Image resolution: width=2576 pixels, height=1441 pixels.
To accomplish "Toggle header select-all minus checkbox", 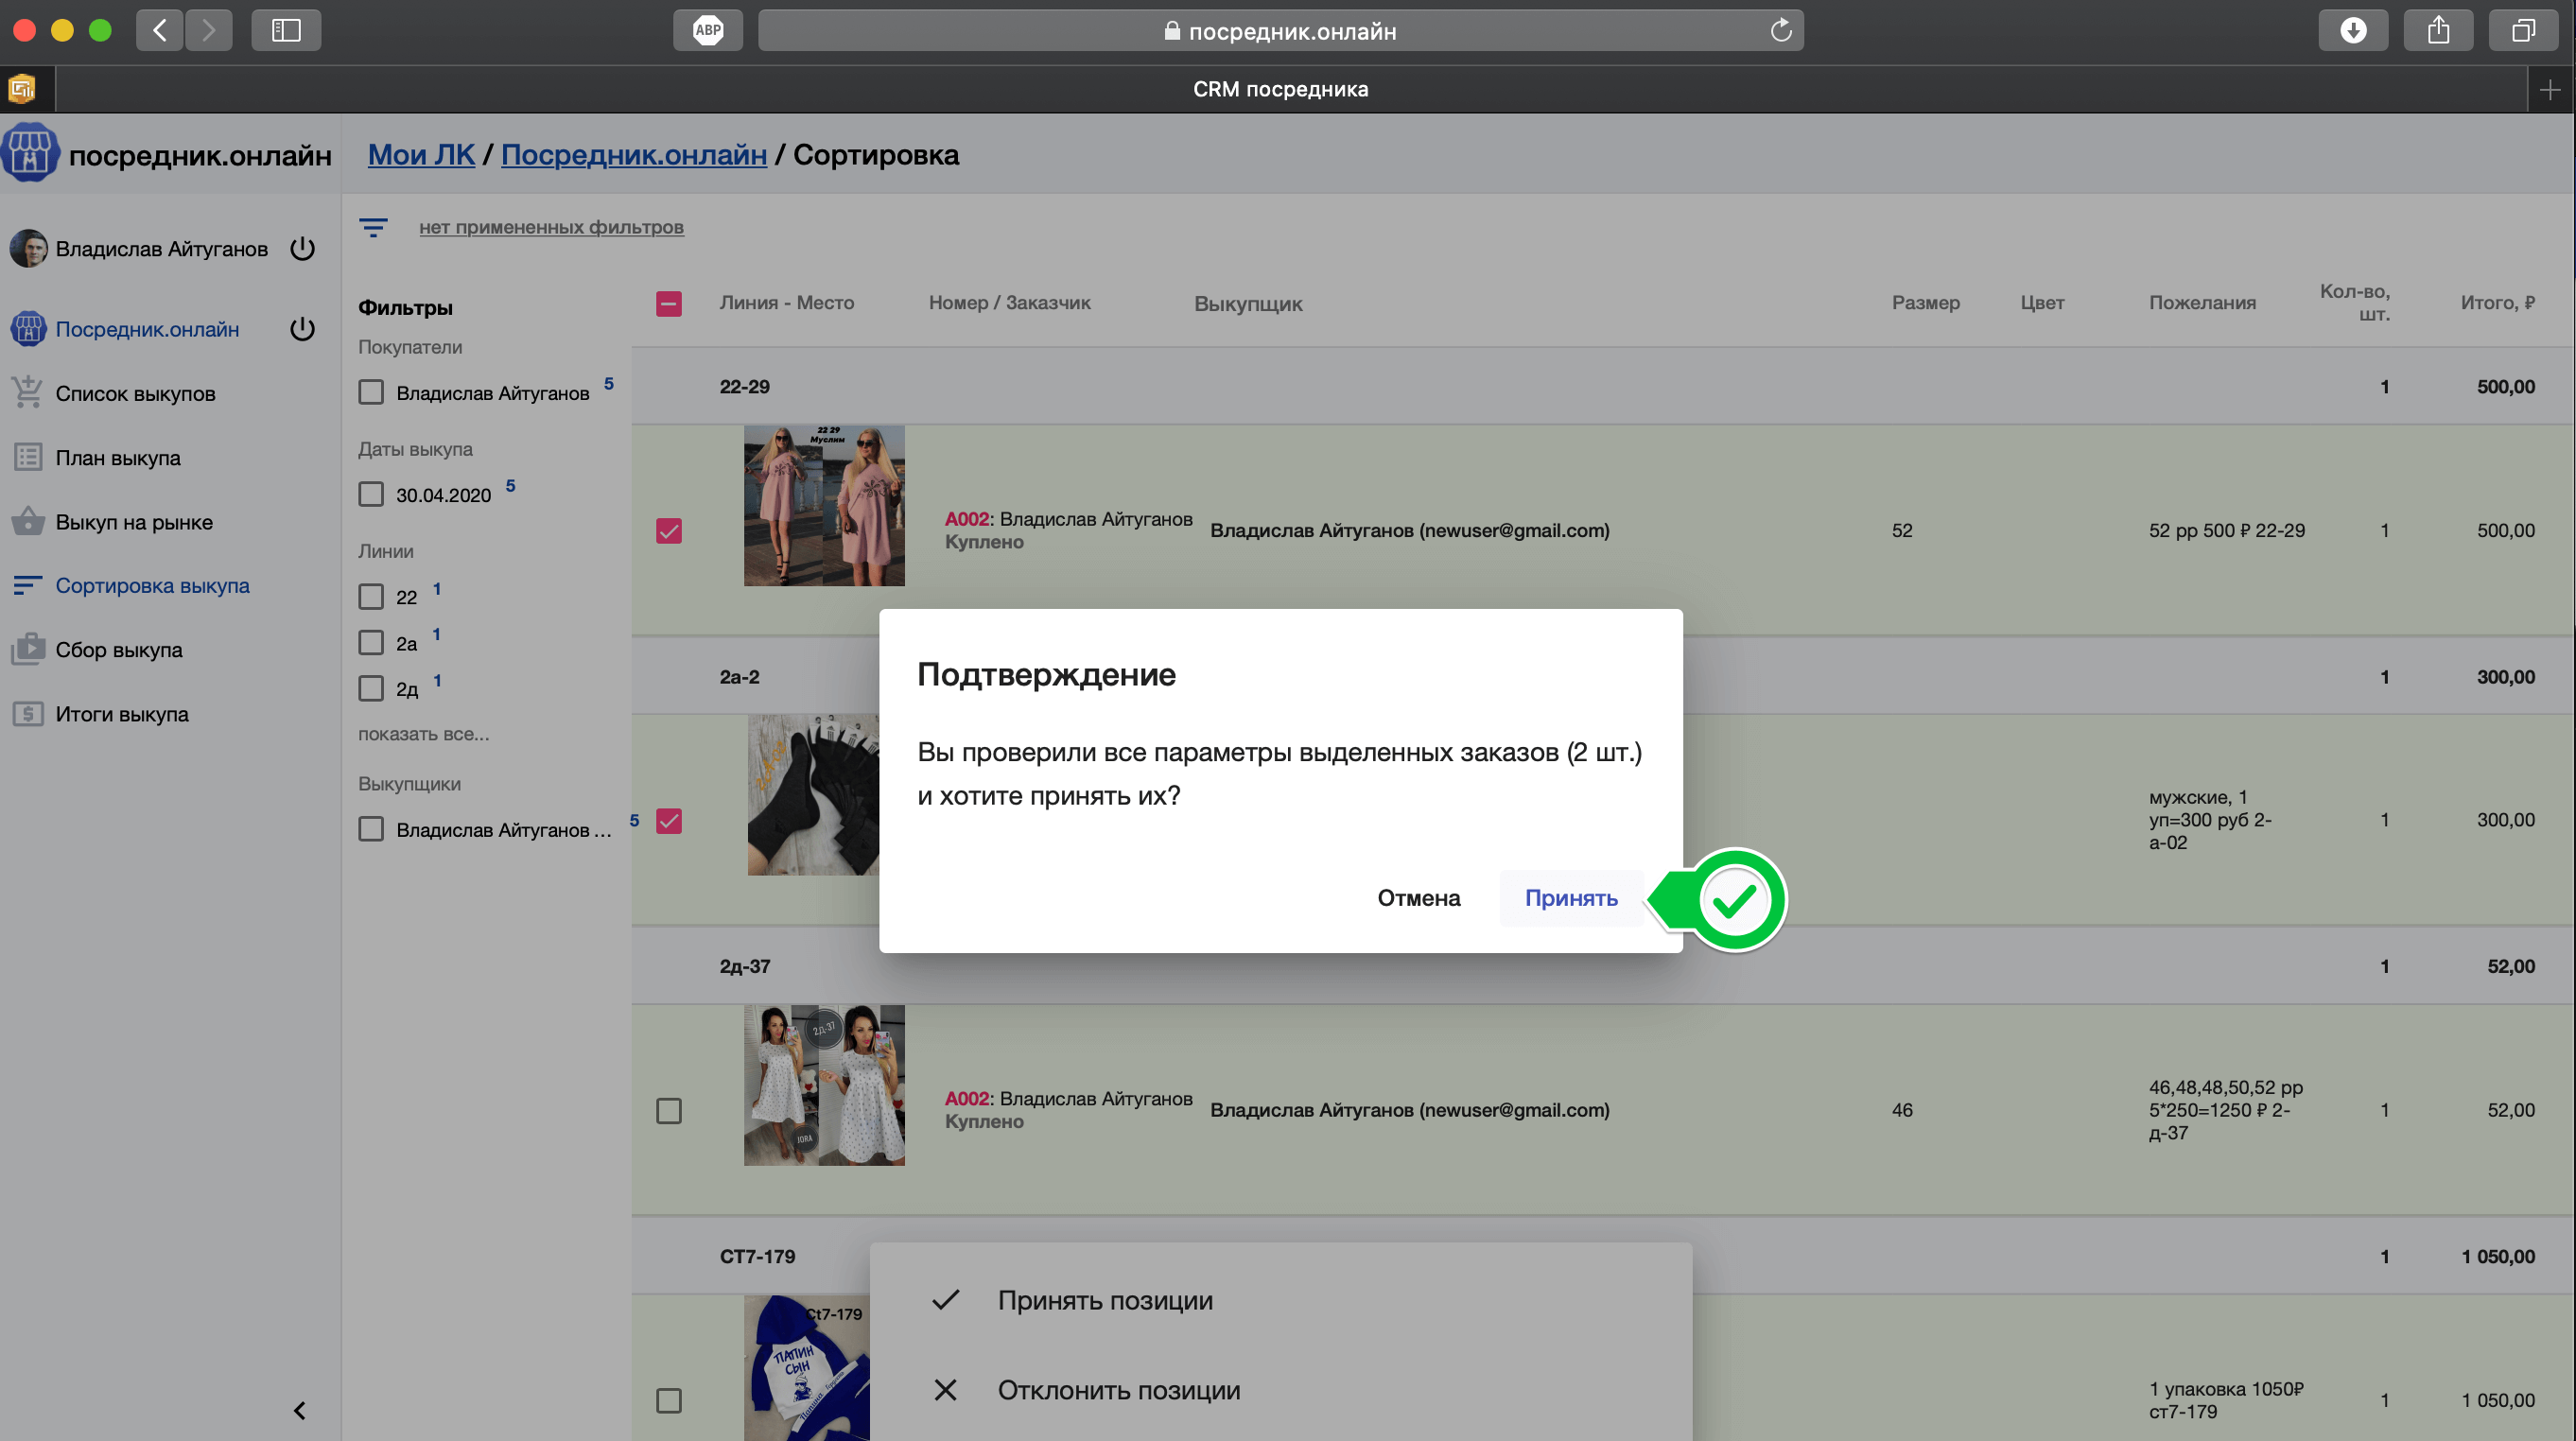I will [669, 303].
